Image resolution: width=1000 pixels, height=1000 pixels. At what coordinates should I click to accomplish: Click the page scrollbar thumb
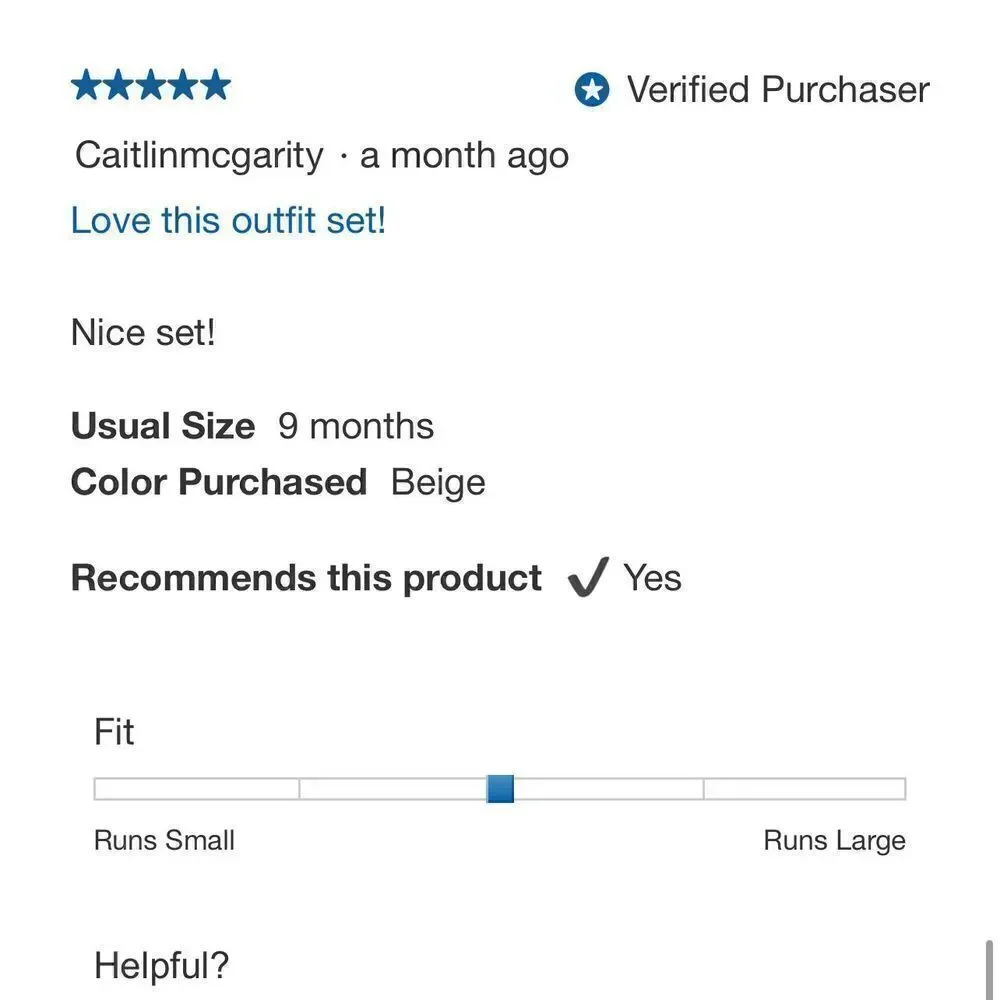pyautogui.click(x=989, y=969)
